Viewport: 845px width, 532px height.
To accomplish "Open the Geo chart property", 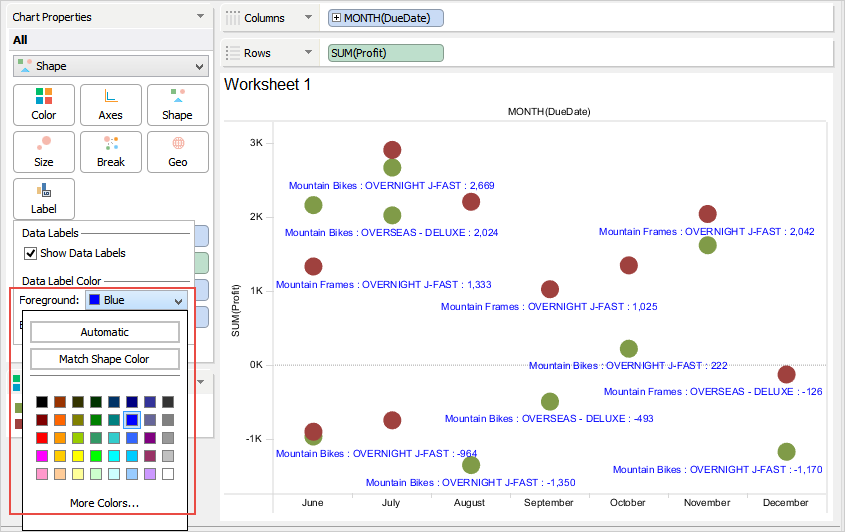I will 177,151.
